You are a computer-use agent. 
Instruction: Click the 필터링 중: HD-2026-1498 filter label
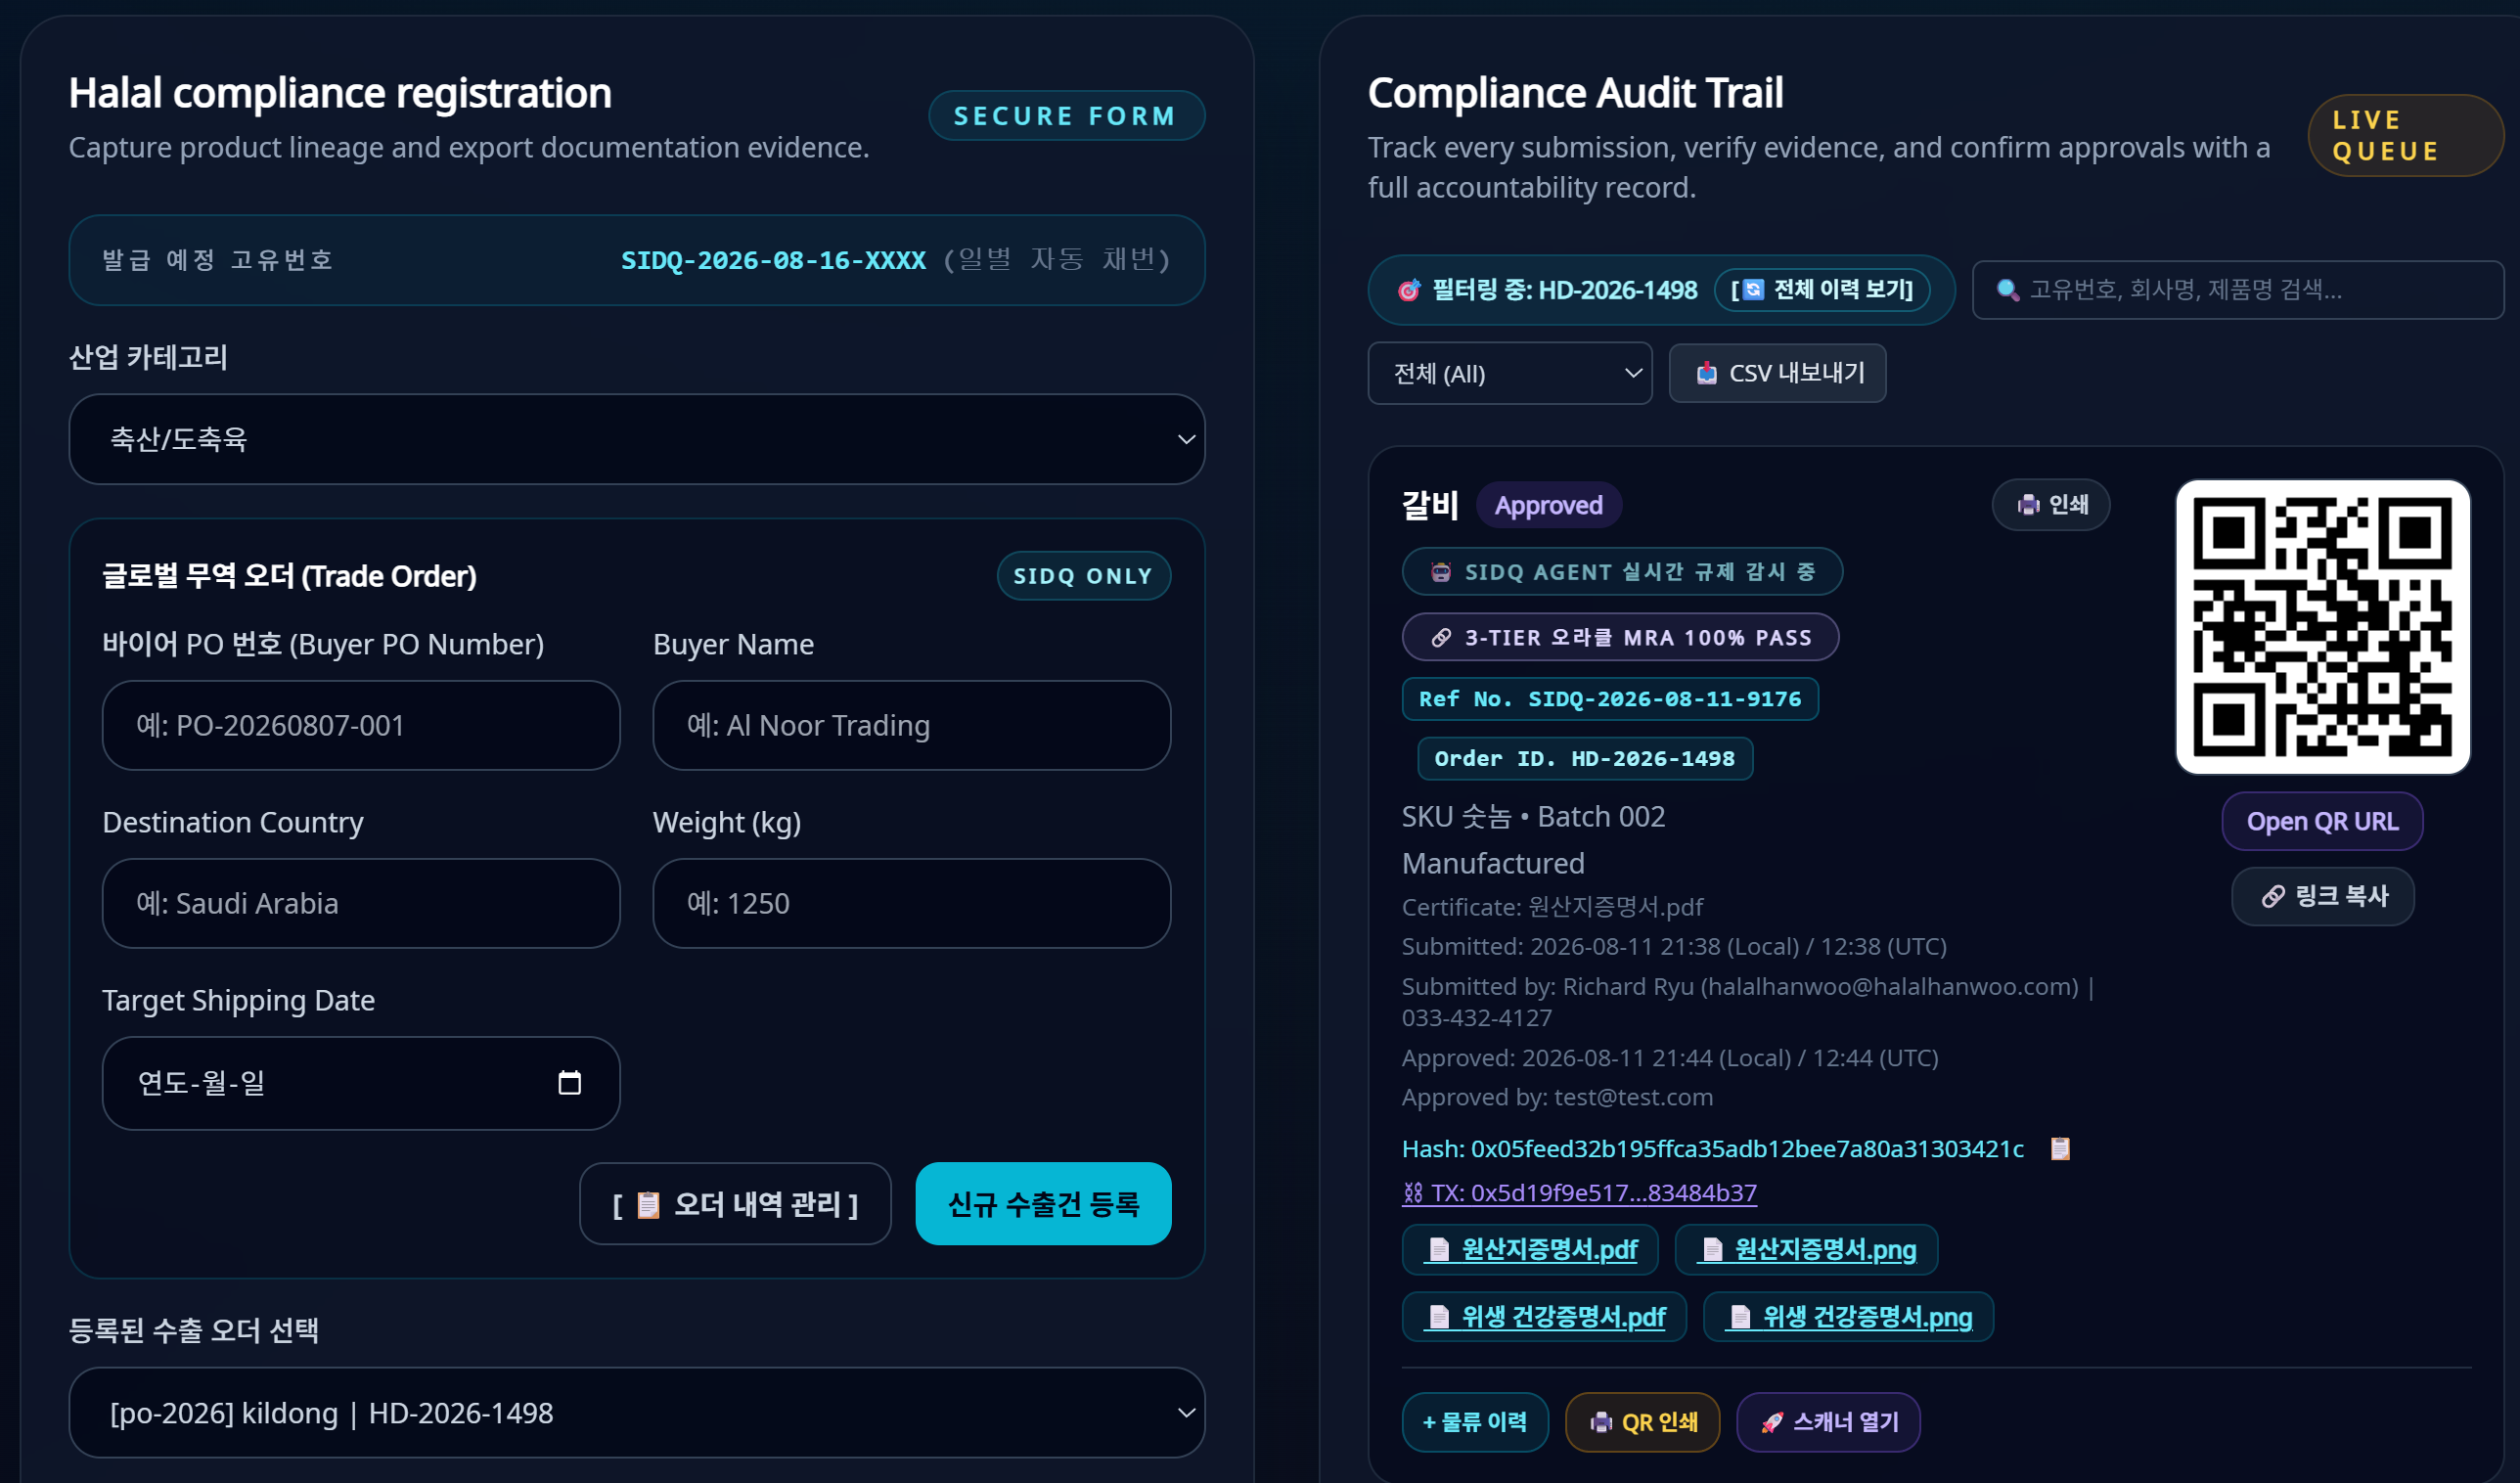tap(1564, 290)
